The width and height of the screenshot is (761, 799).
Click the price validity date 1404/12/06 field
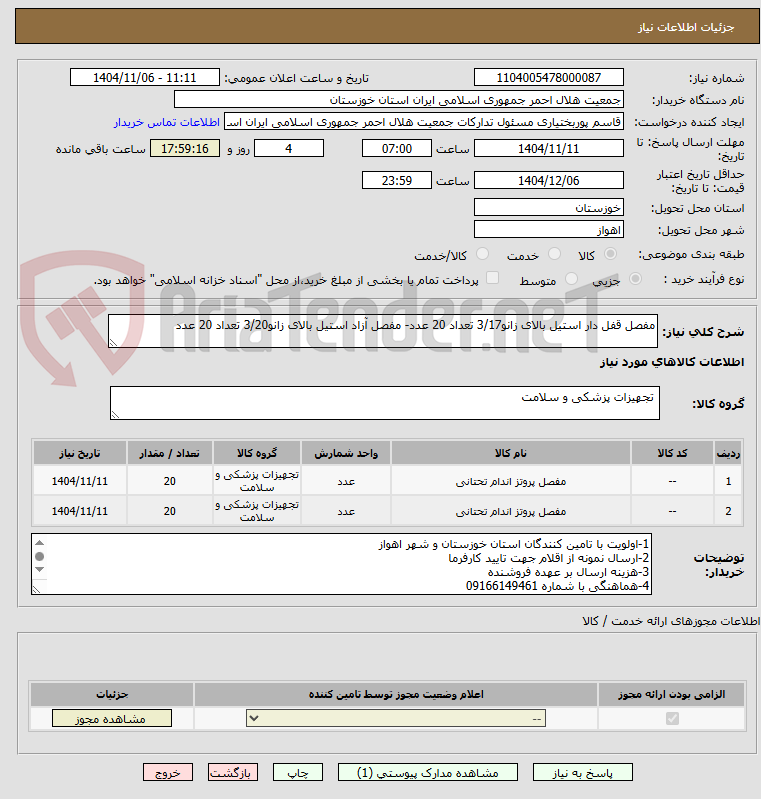coord(548,180)
